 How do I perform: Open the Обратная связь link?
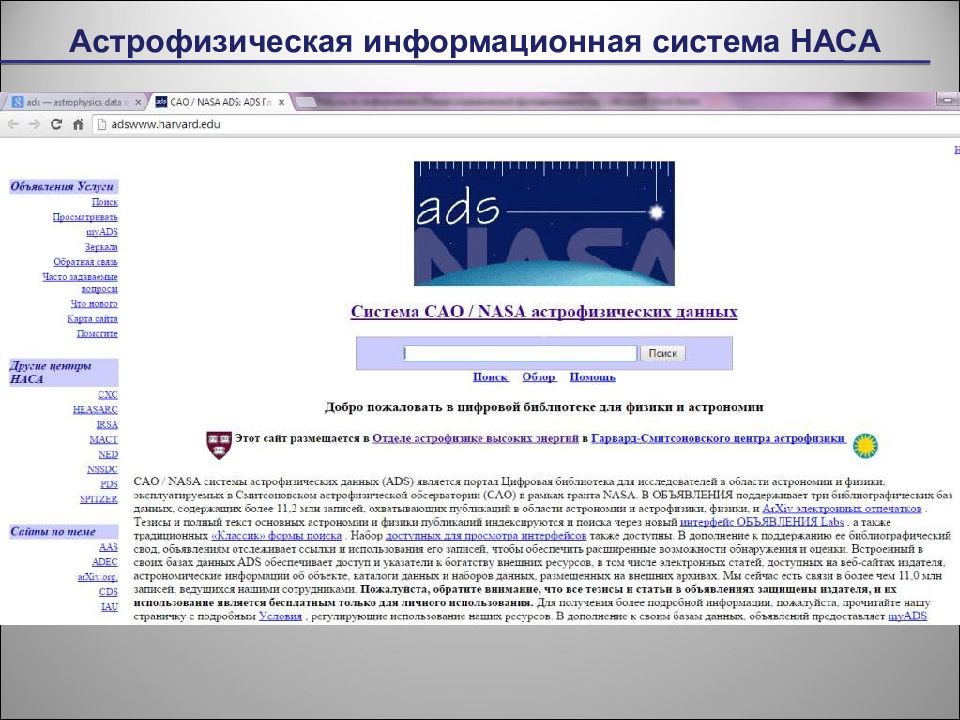click(x=85, y=262)
